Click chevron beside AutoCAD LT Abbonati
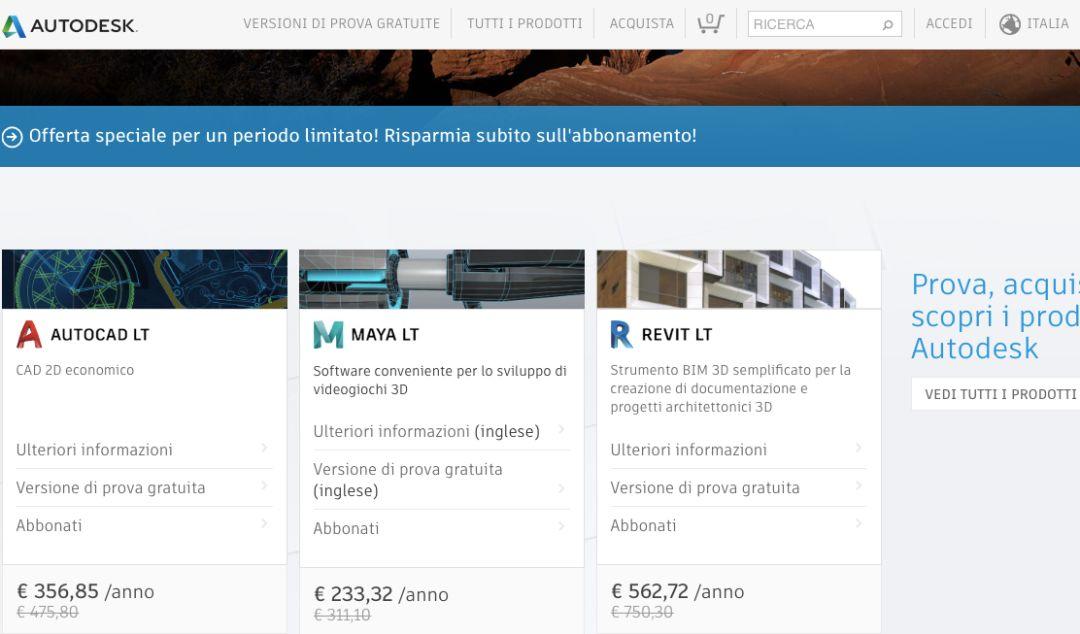Image resolution: width=1080 pixels, height=634 pixels. pos(264,524)
